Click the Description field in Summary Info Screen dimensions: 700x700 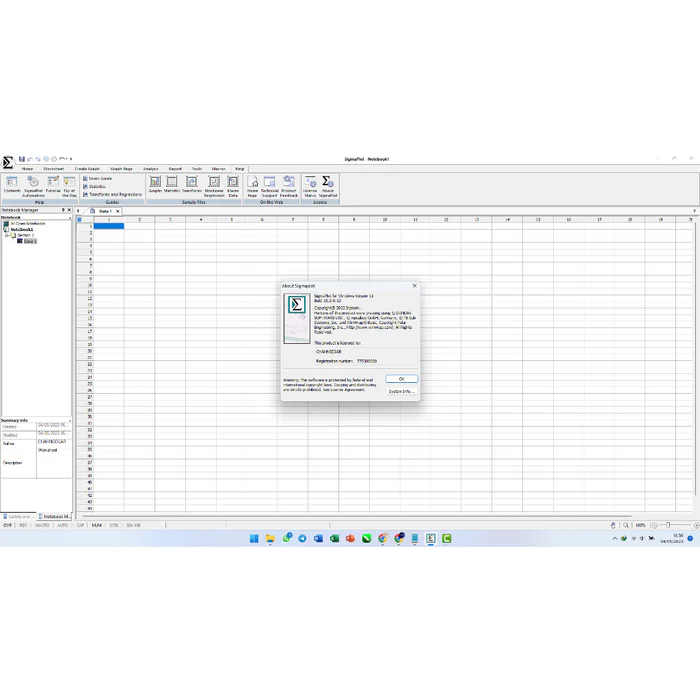click(x=54, y=463)
